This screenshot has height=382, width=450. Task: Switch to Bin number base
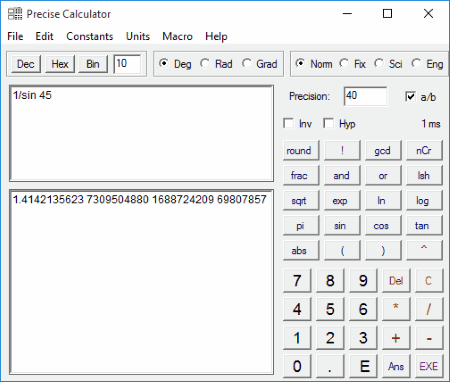pos(93,64)
